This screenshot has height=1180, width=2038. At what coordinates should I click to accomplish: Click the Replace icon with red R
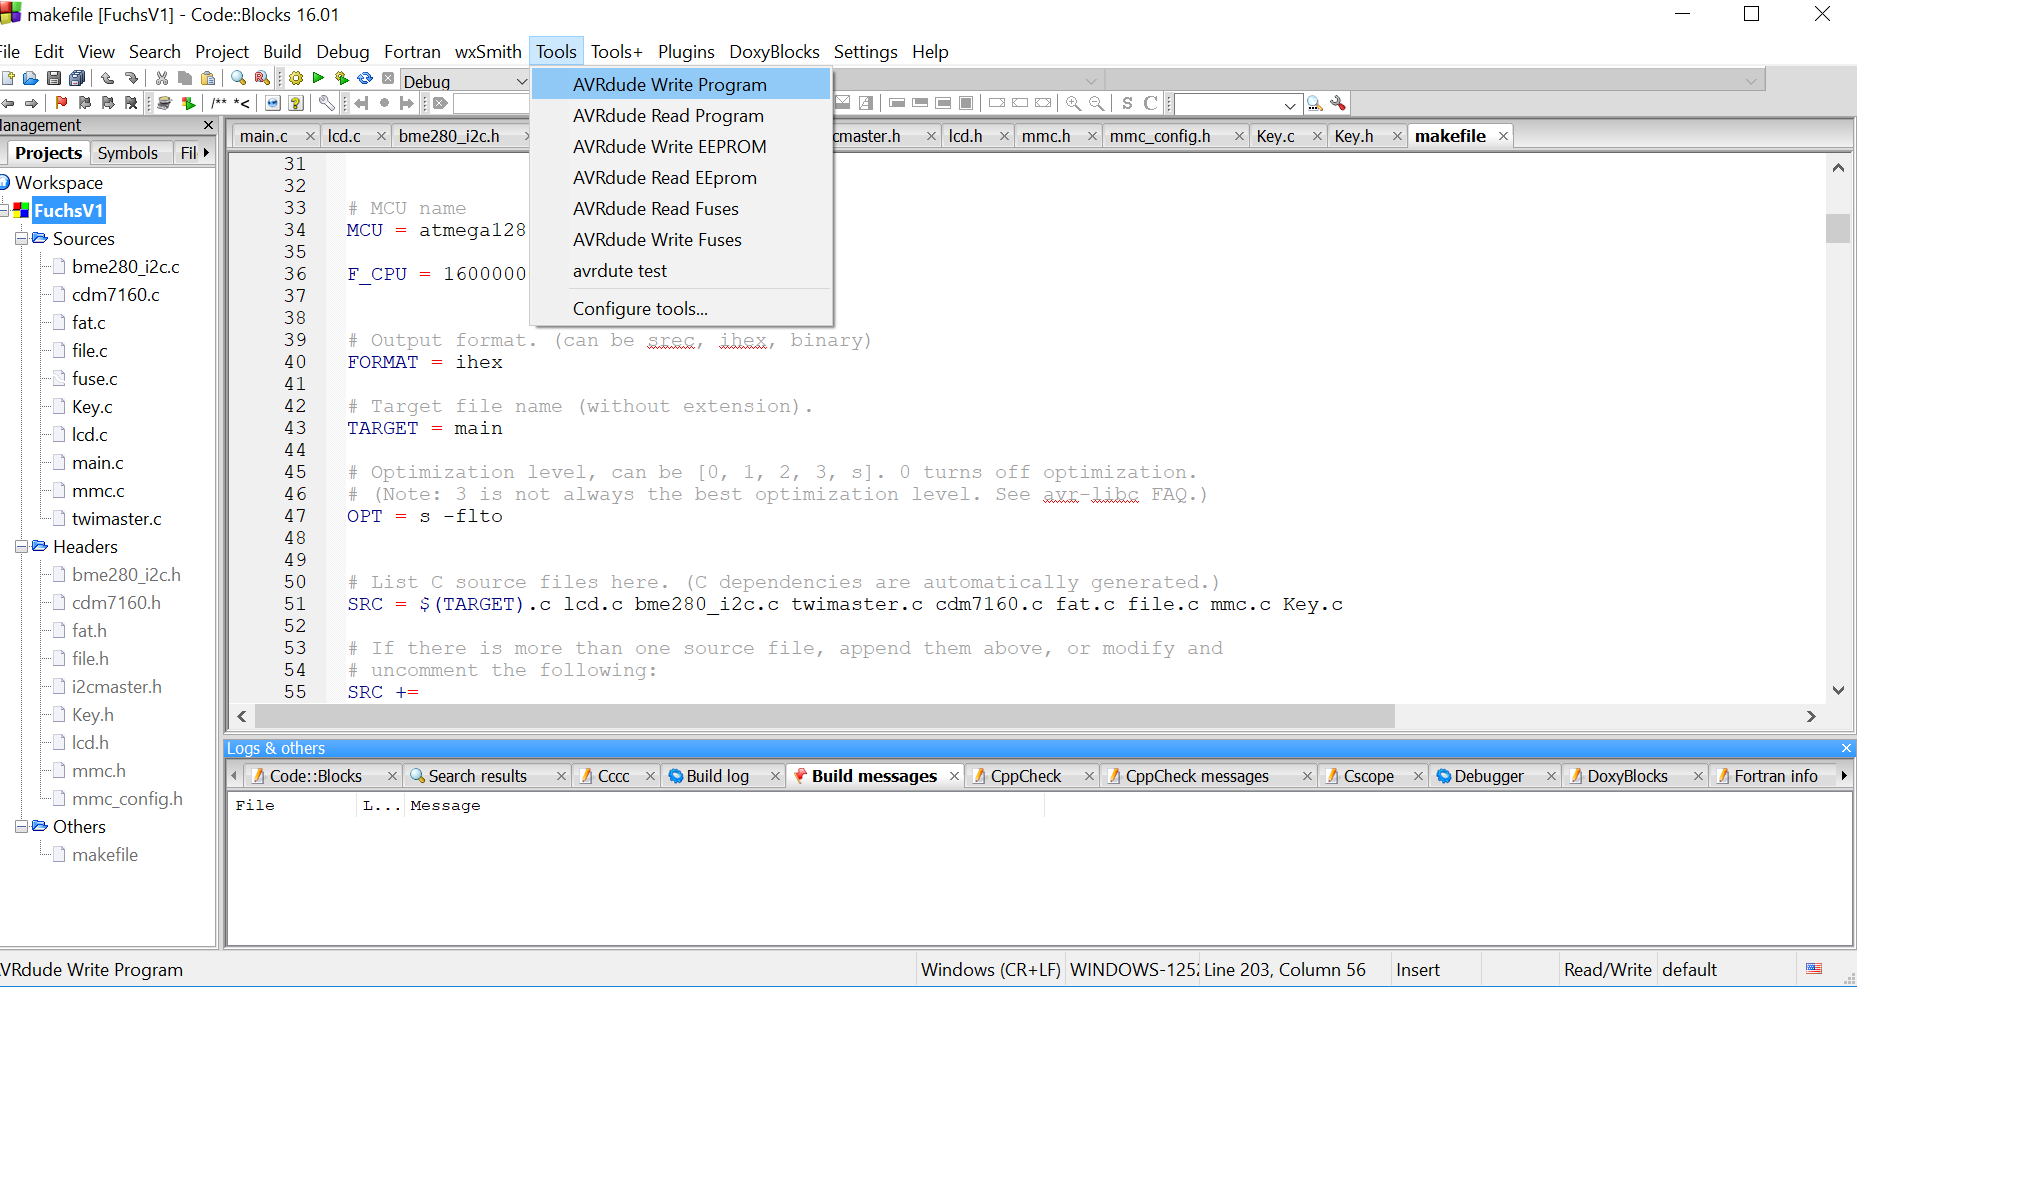262,78
